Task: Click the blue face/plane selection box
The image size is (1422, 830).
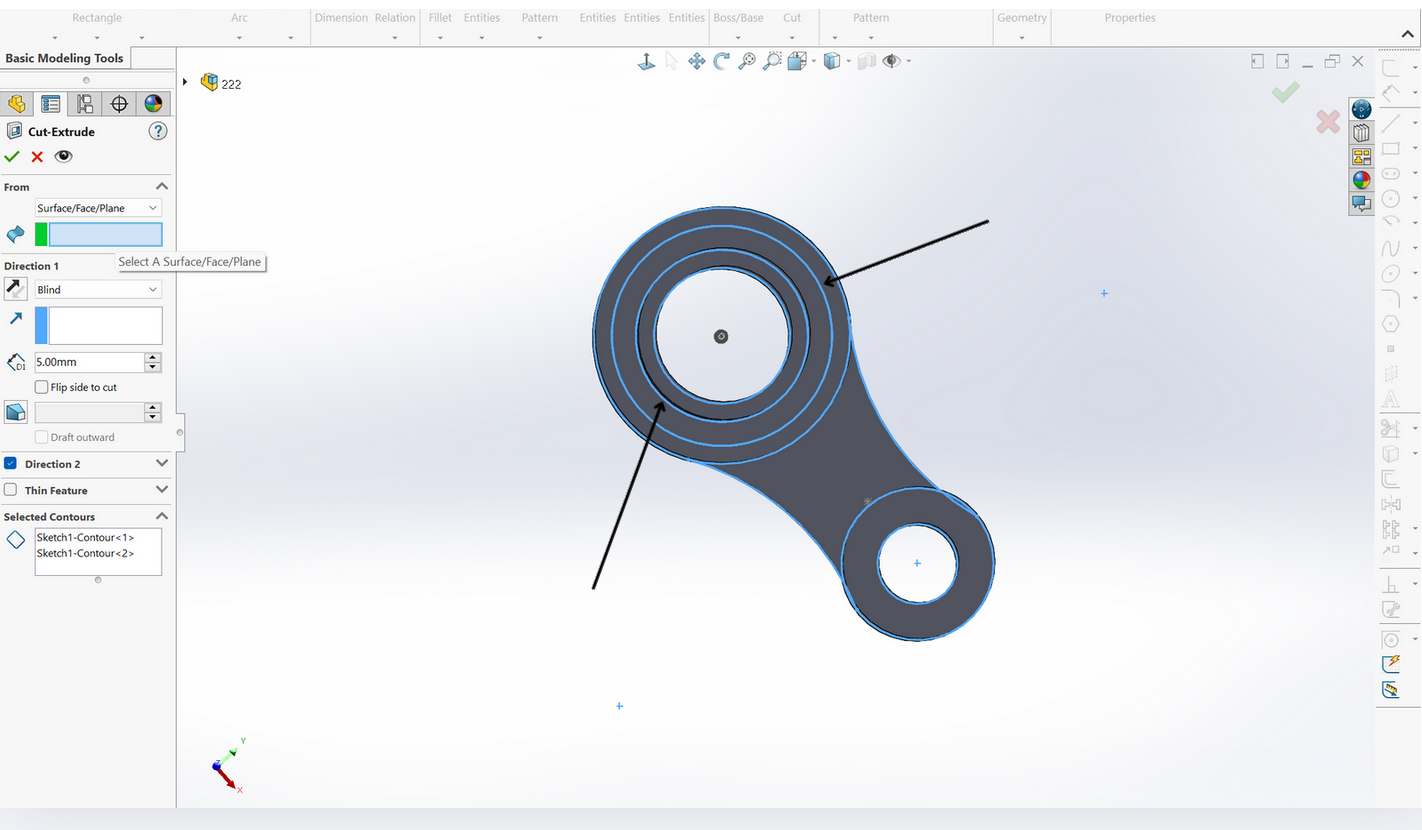Action: (105, 235)
